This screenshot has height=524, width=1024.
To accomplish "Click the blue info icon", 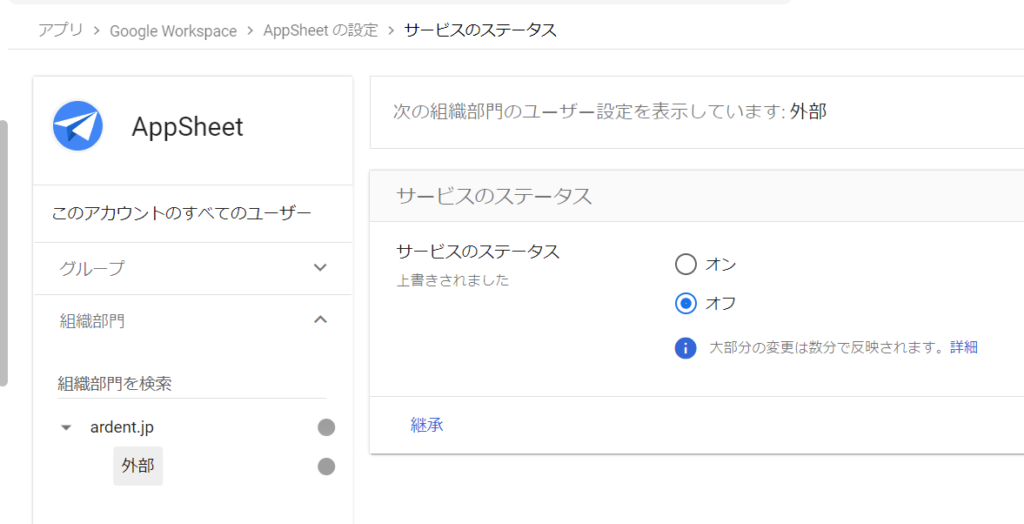I will click(685, 348).
